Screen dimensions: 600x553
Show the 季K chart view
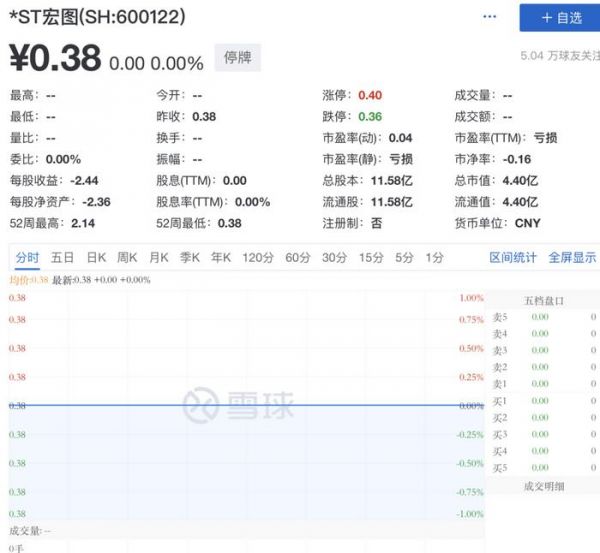(x=190, y=258)
